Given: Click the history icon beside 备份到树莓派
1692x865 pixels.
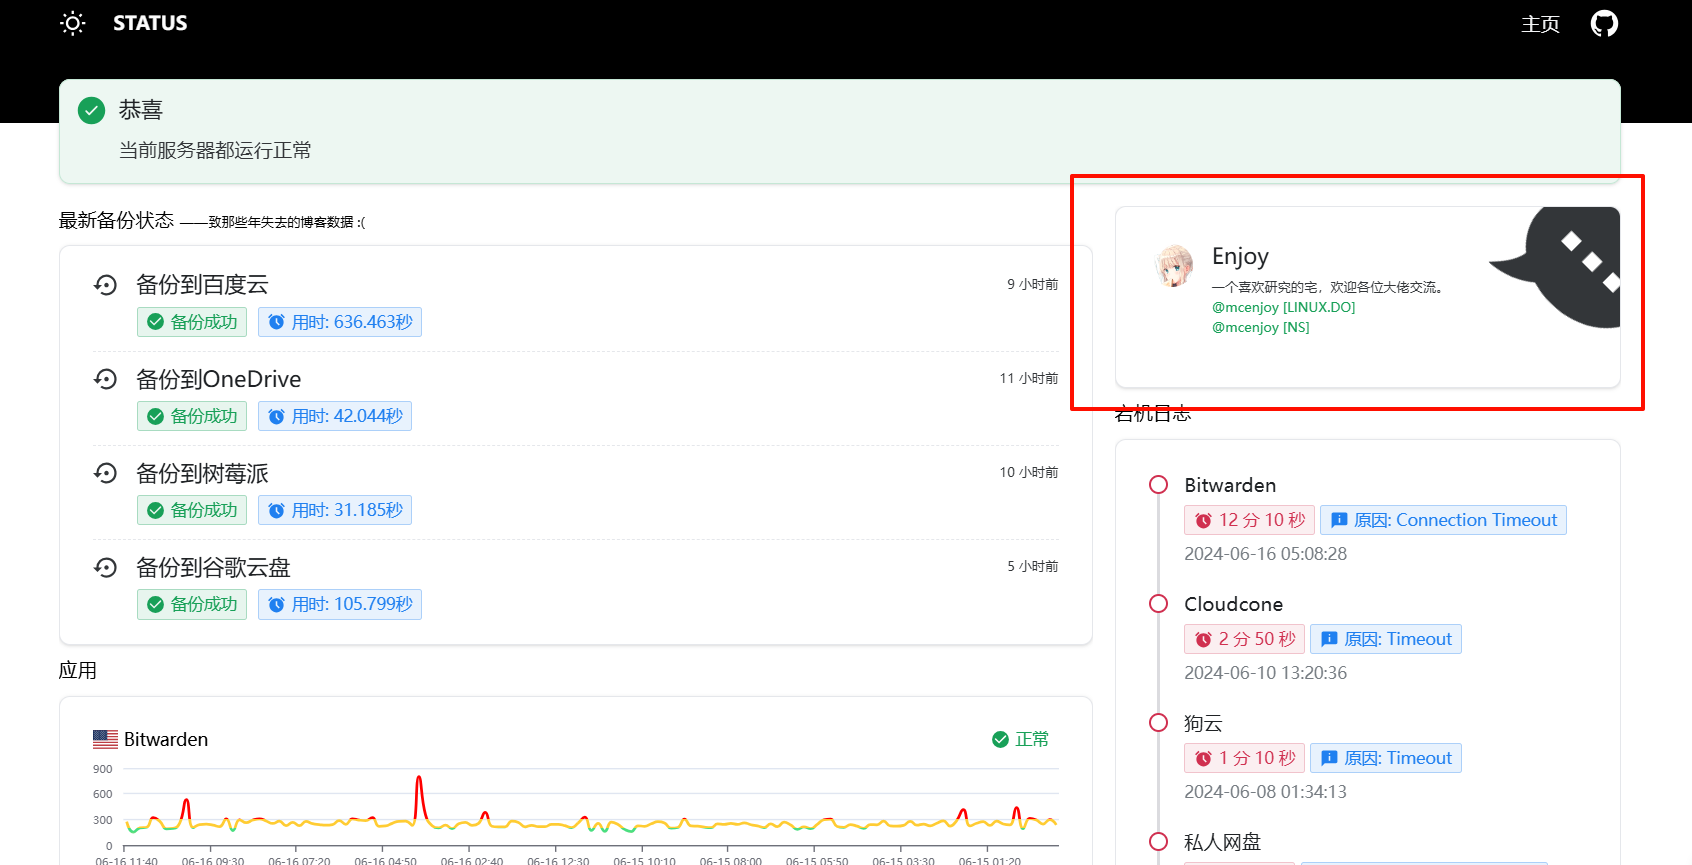Looking at the screenshot, I should [x=106, y=473].
